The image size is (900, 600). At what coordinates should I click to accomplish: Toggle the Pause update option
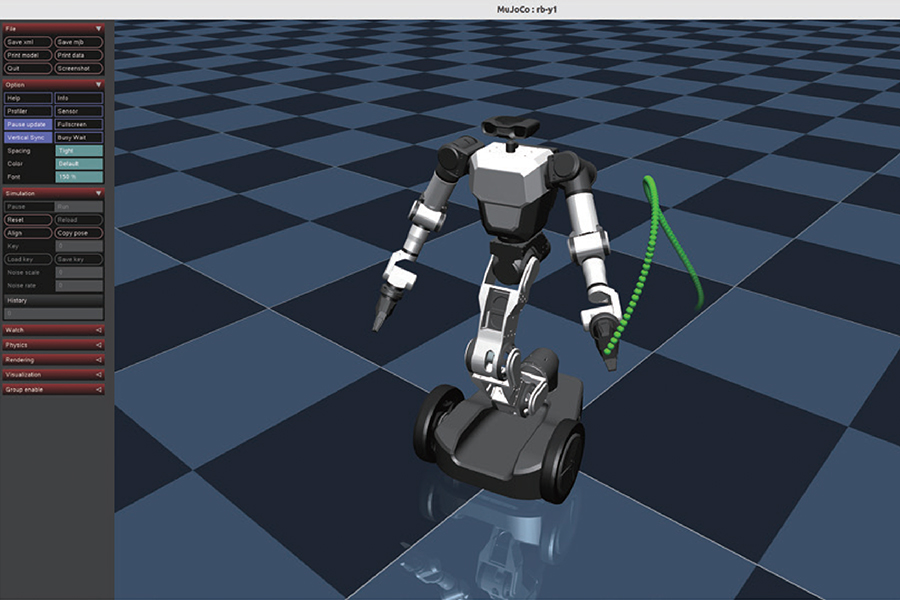pyautogui.click(x=28, y=124)
